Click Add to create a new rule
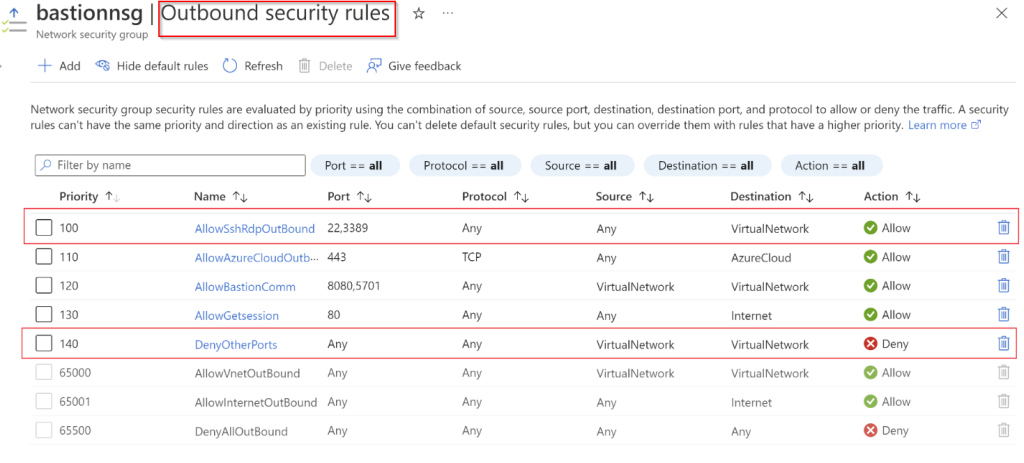Image resolution: width=1024 pixels, height=463 pixels. click(x=59, y=66)
